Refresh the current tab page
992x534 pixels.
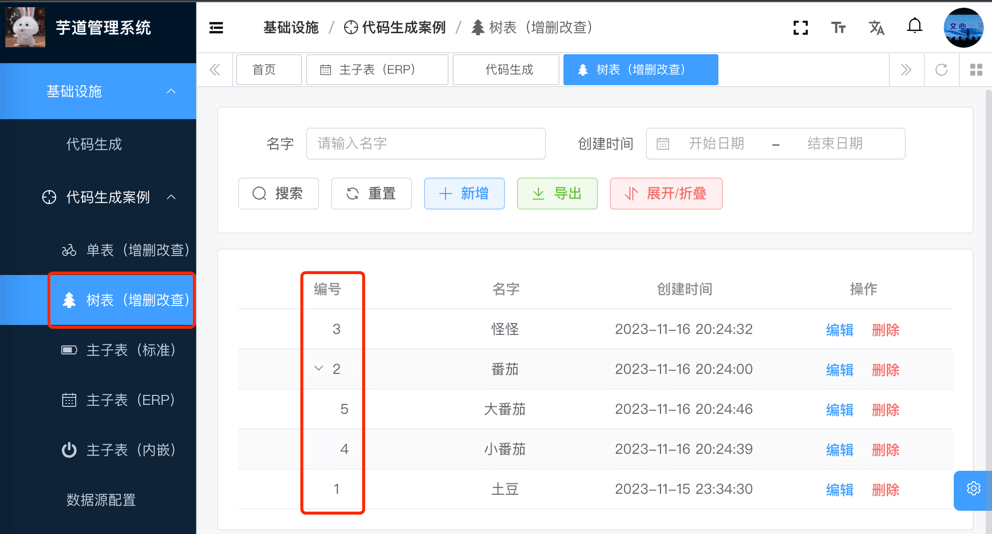(x=941, y=70)
